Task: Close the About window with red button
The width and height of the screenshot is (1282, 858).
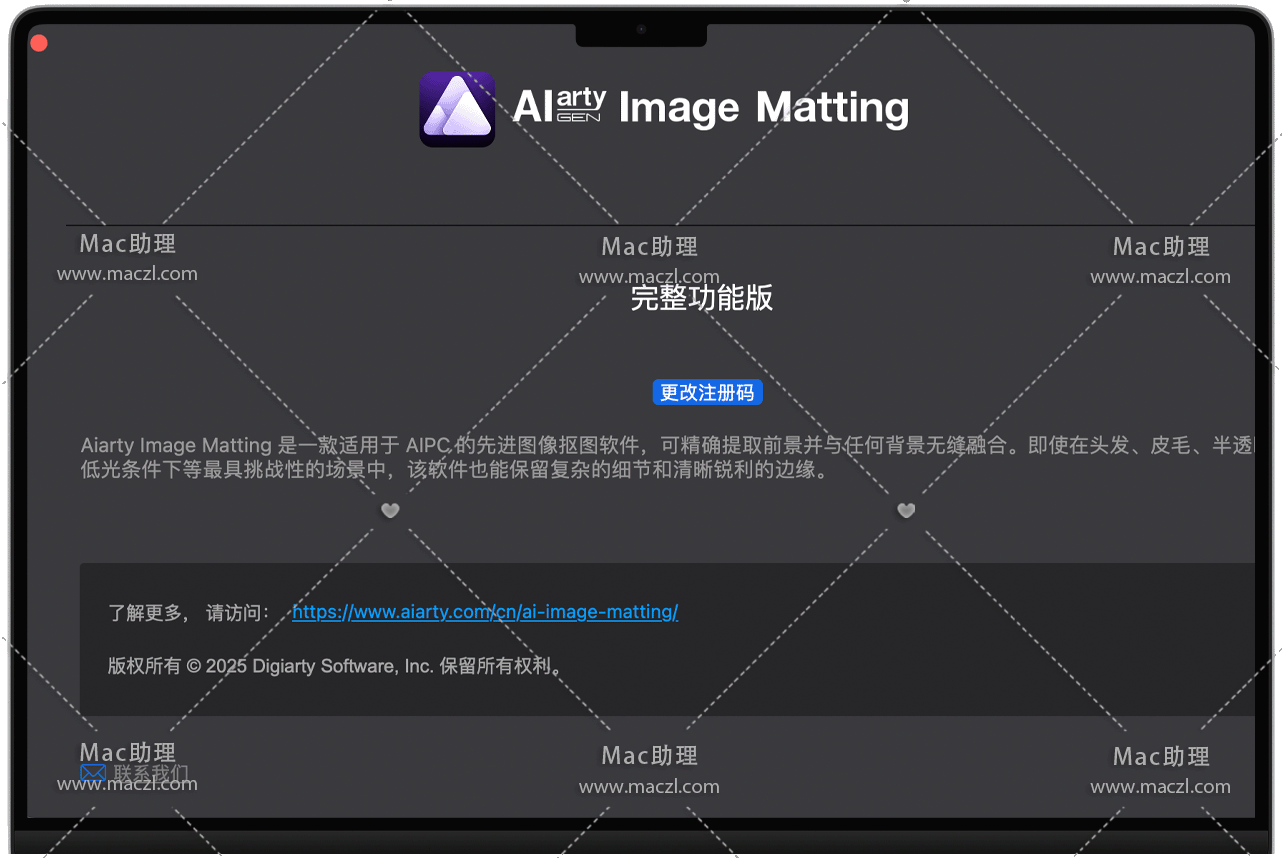Action: [39, 43]
